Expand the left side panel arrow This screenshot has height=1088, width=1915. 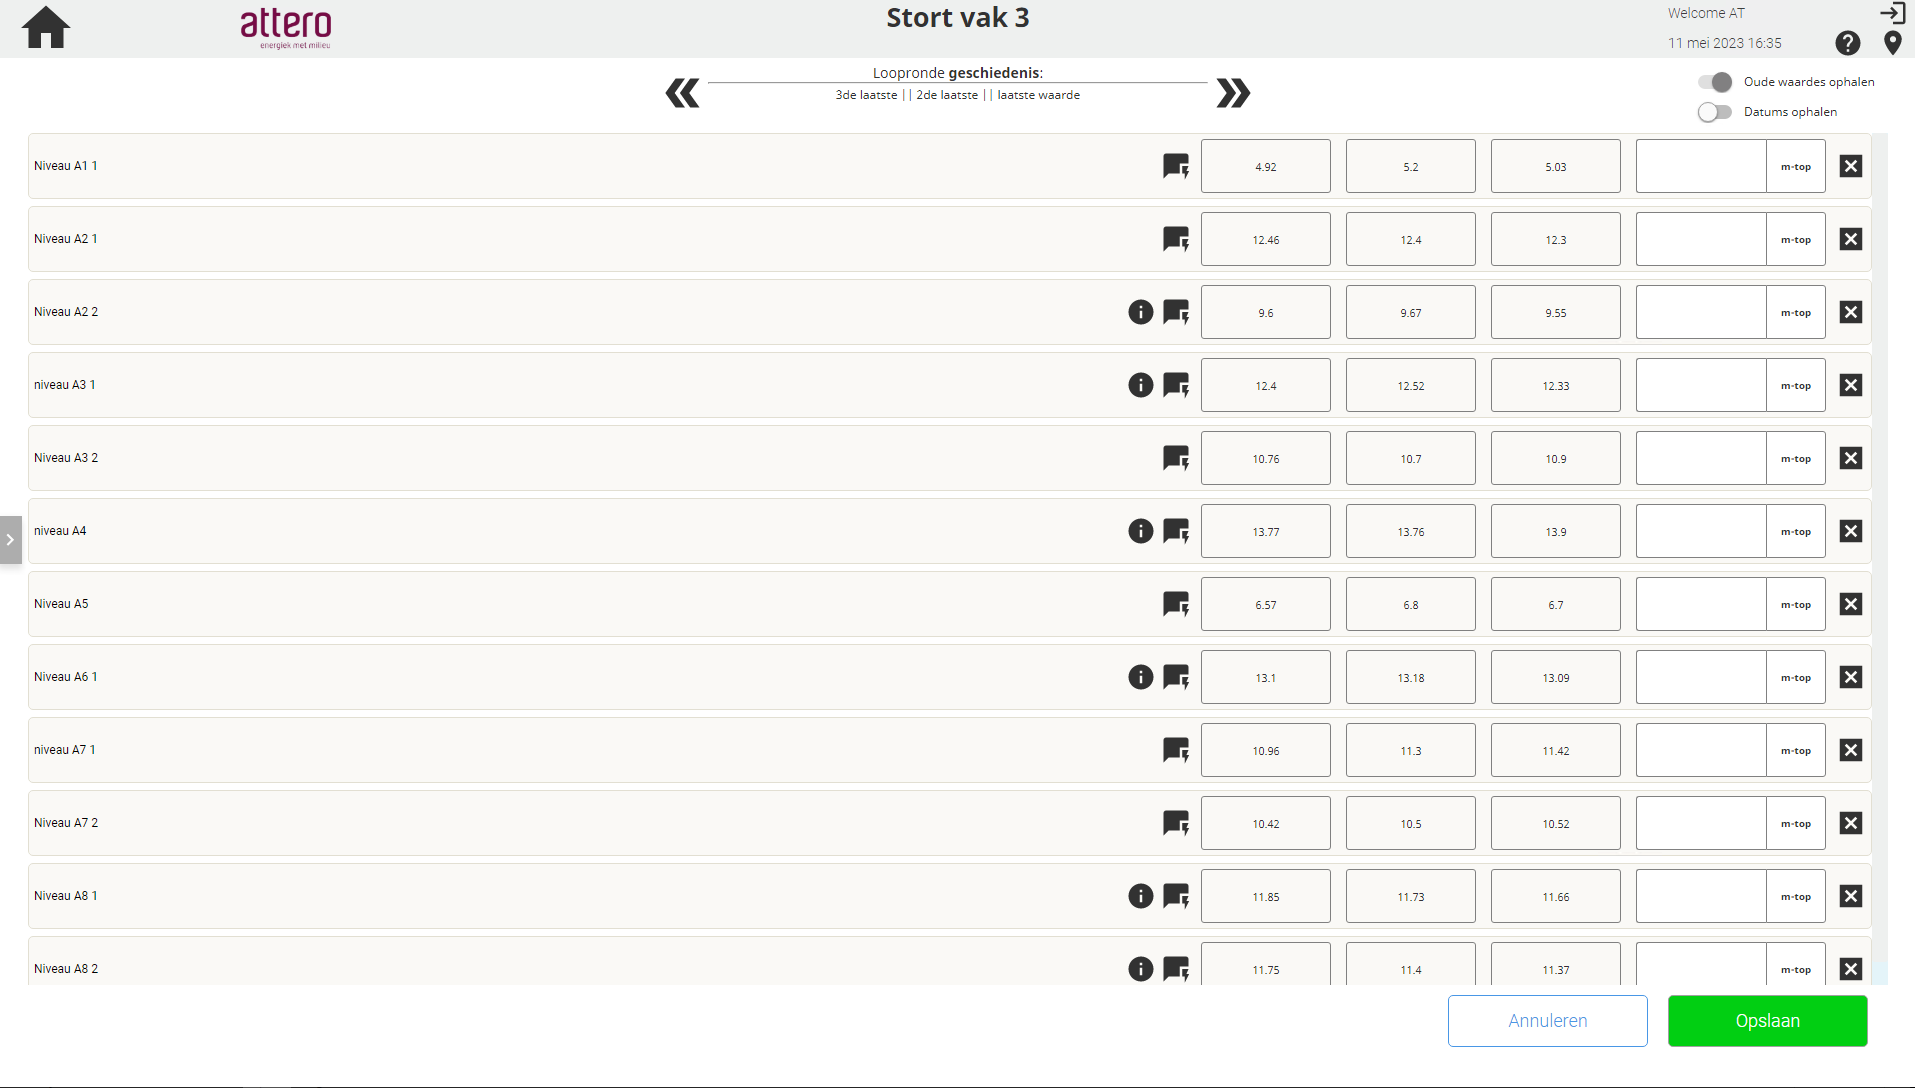point(10,540)
